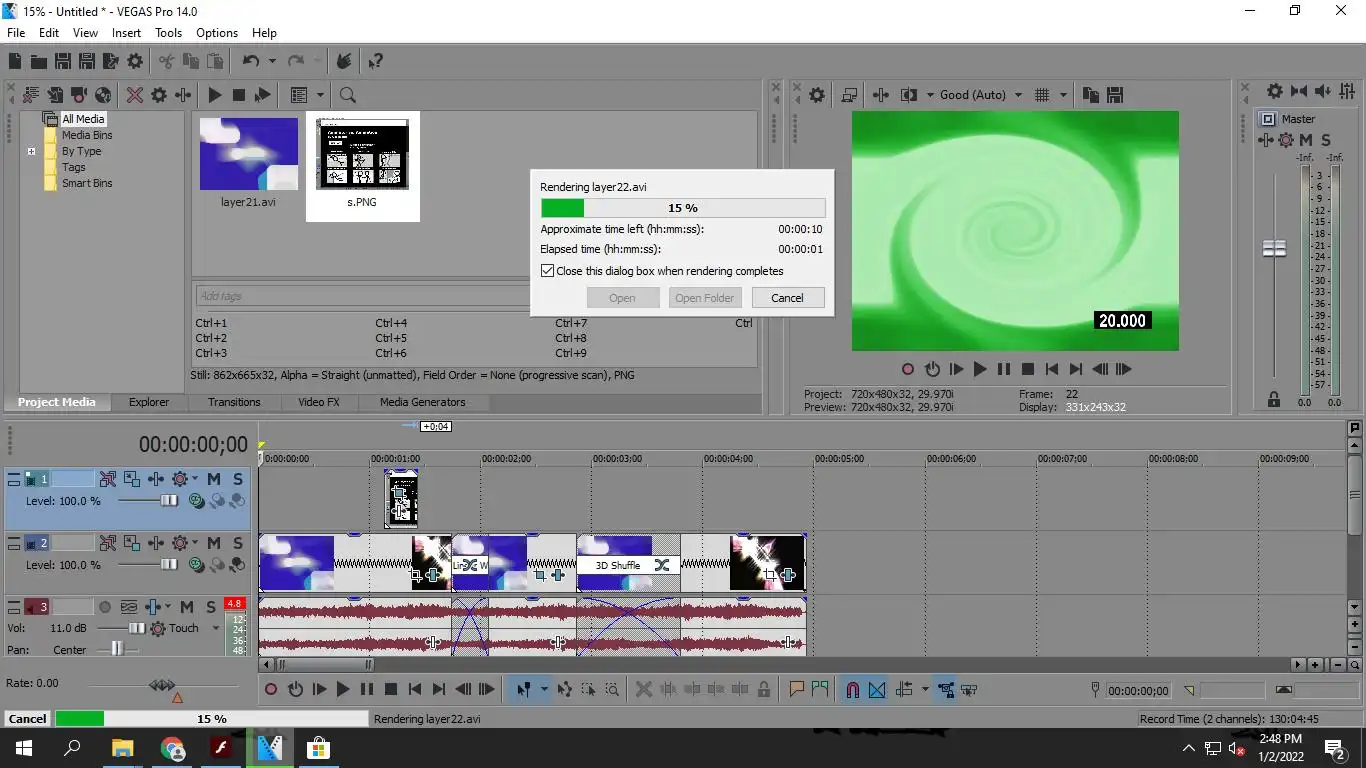Viewport: 1366px width, 768px height.
Task: Toggle Automatic Crossfades icon
Action: [877, 689]
